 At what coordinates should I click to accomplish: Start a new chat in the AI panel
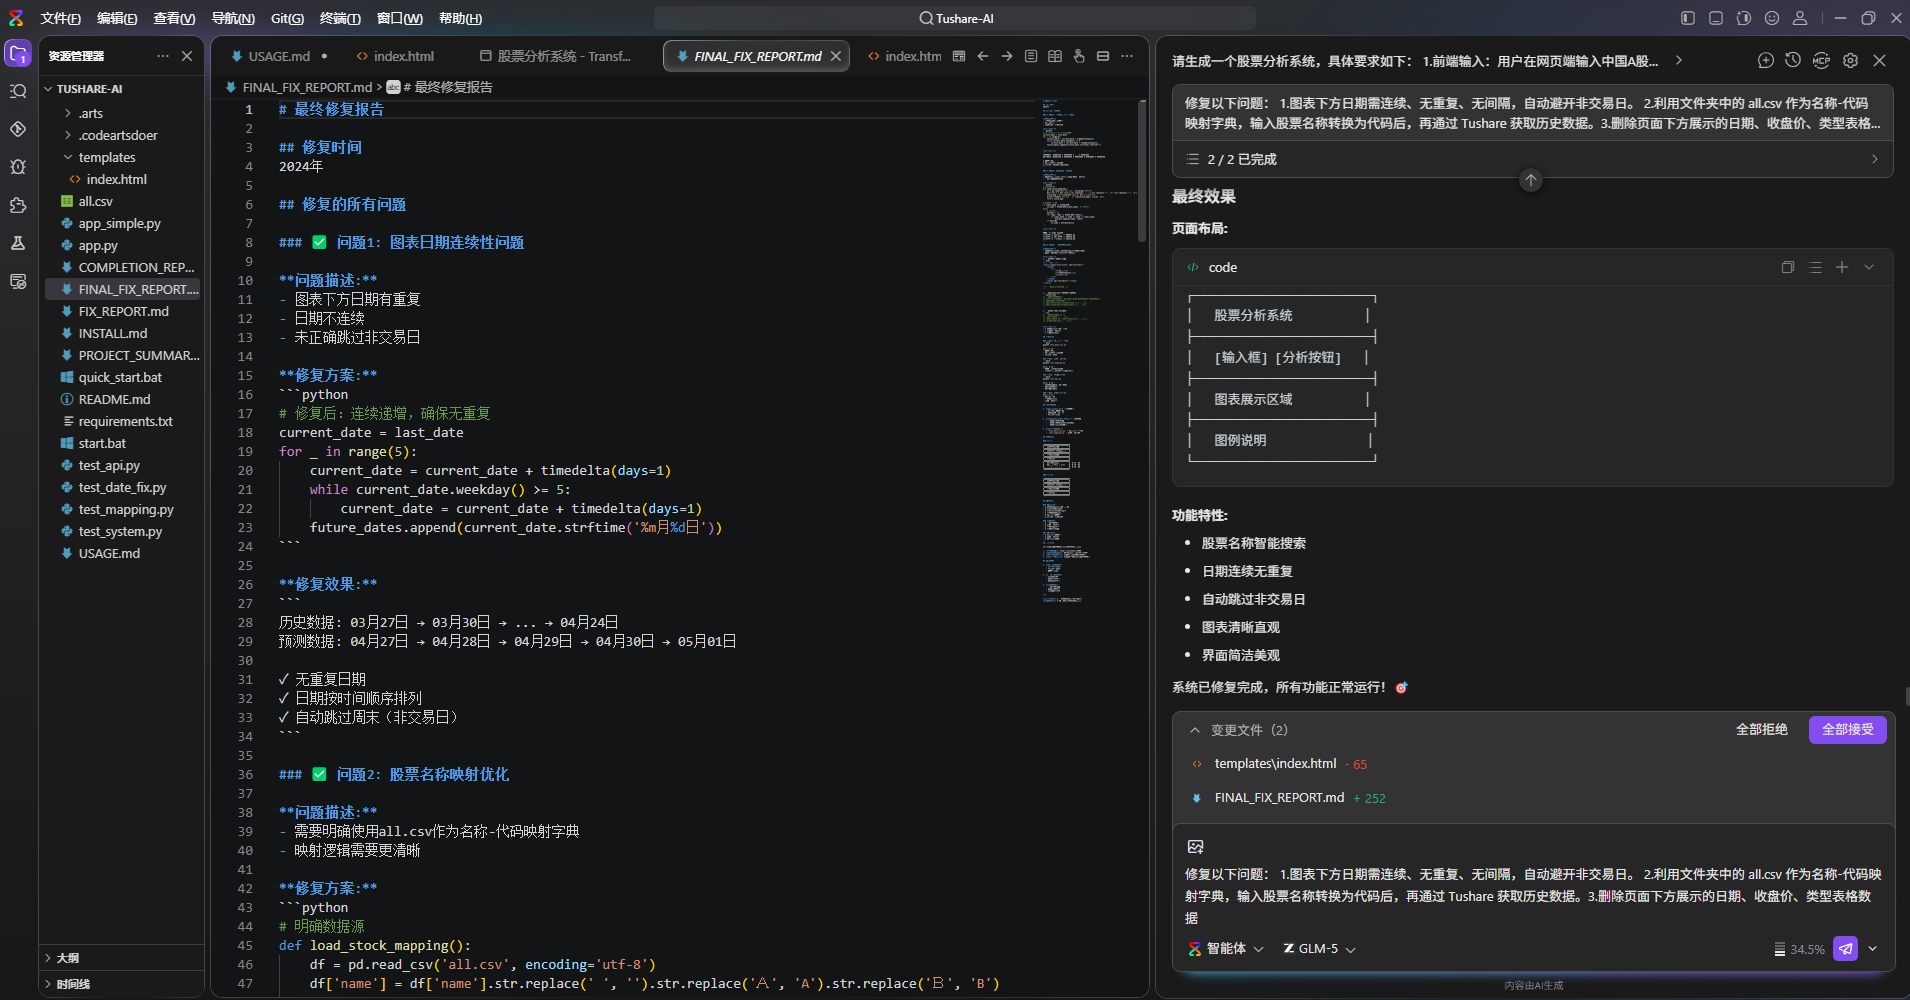pos(1766,60)
